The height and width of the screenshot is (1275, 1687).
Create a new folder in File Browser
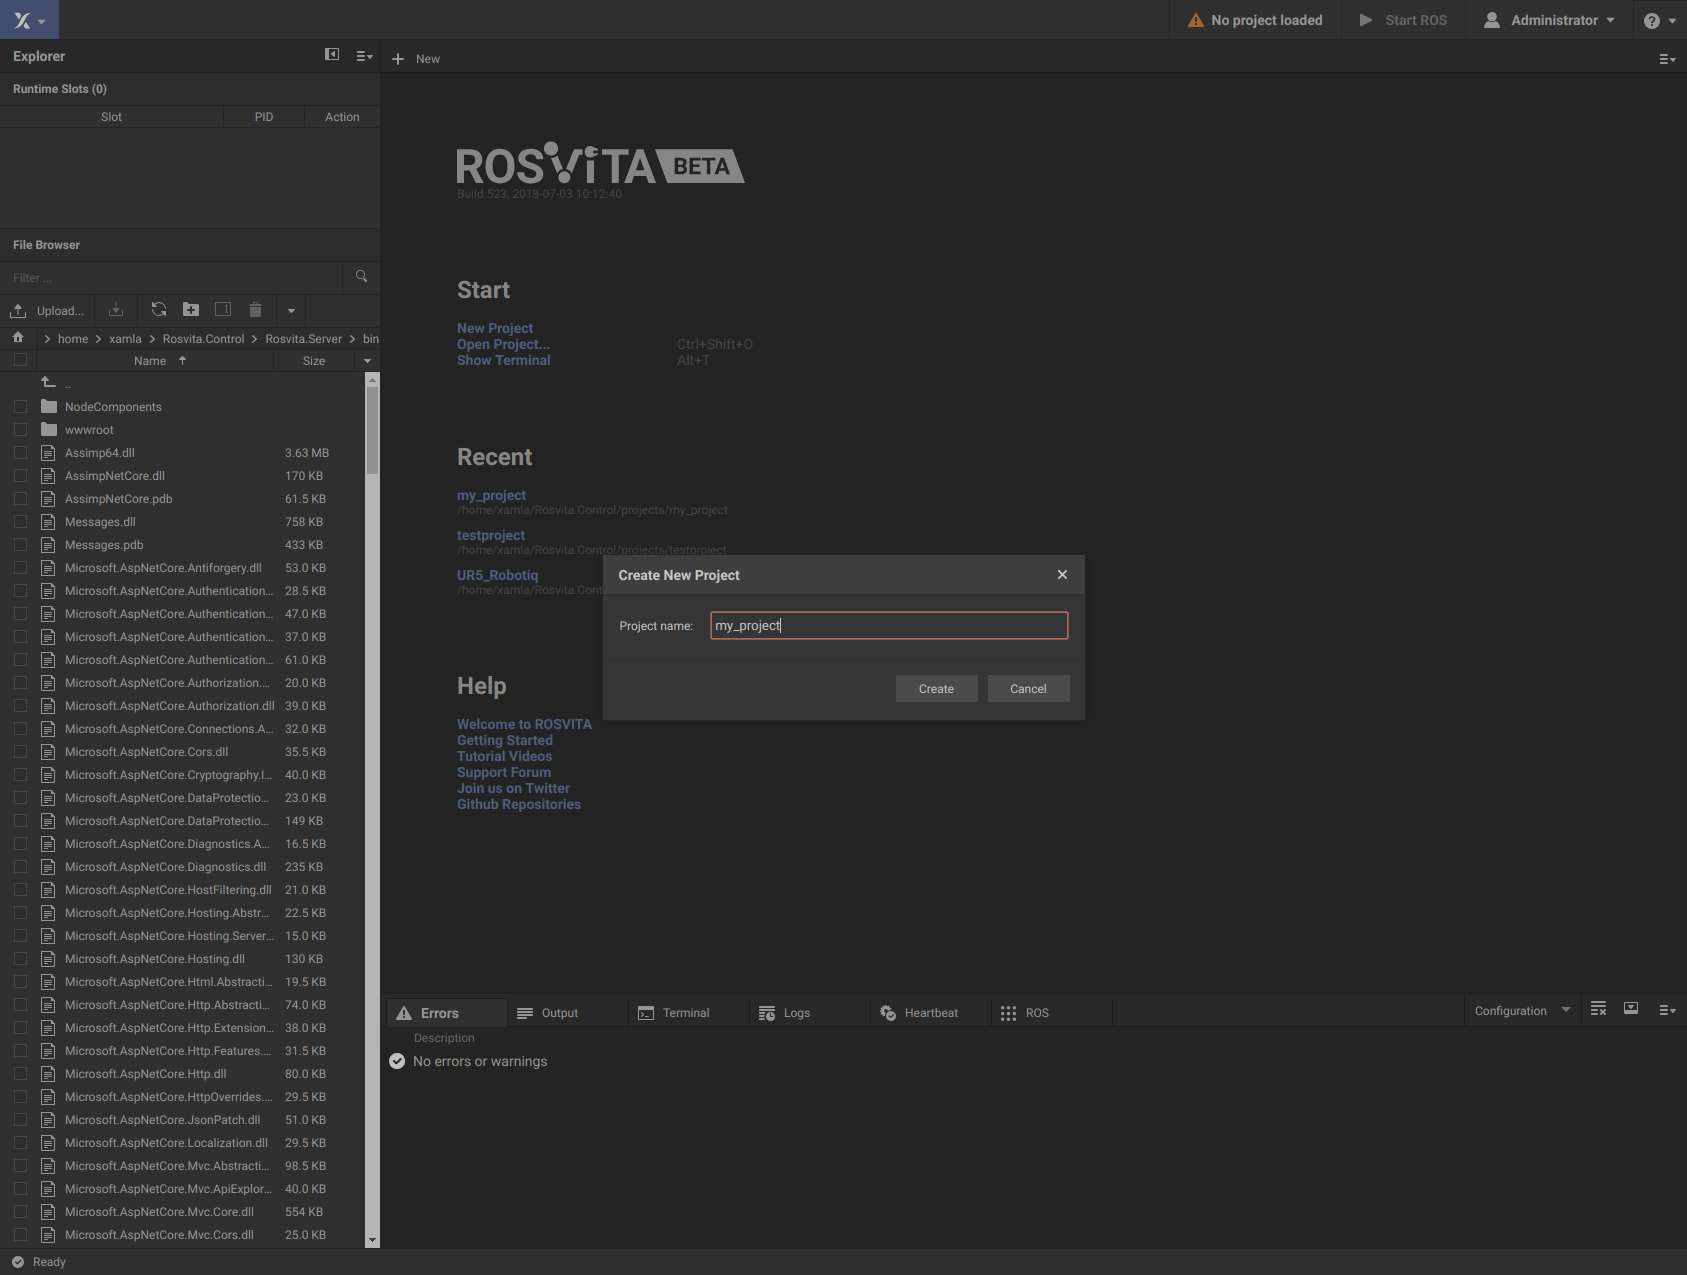tap(191, 310)
